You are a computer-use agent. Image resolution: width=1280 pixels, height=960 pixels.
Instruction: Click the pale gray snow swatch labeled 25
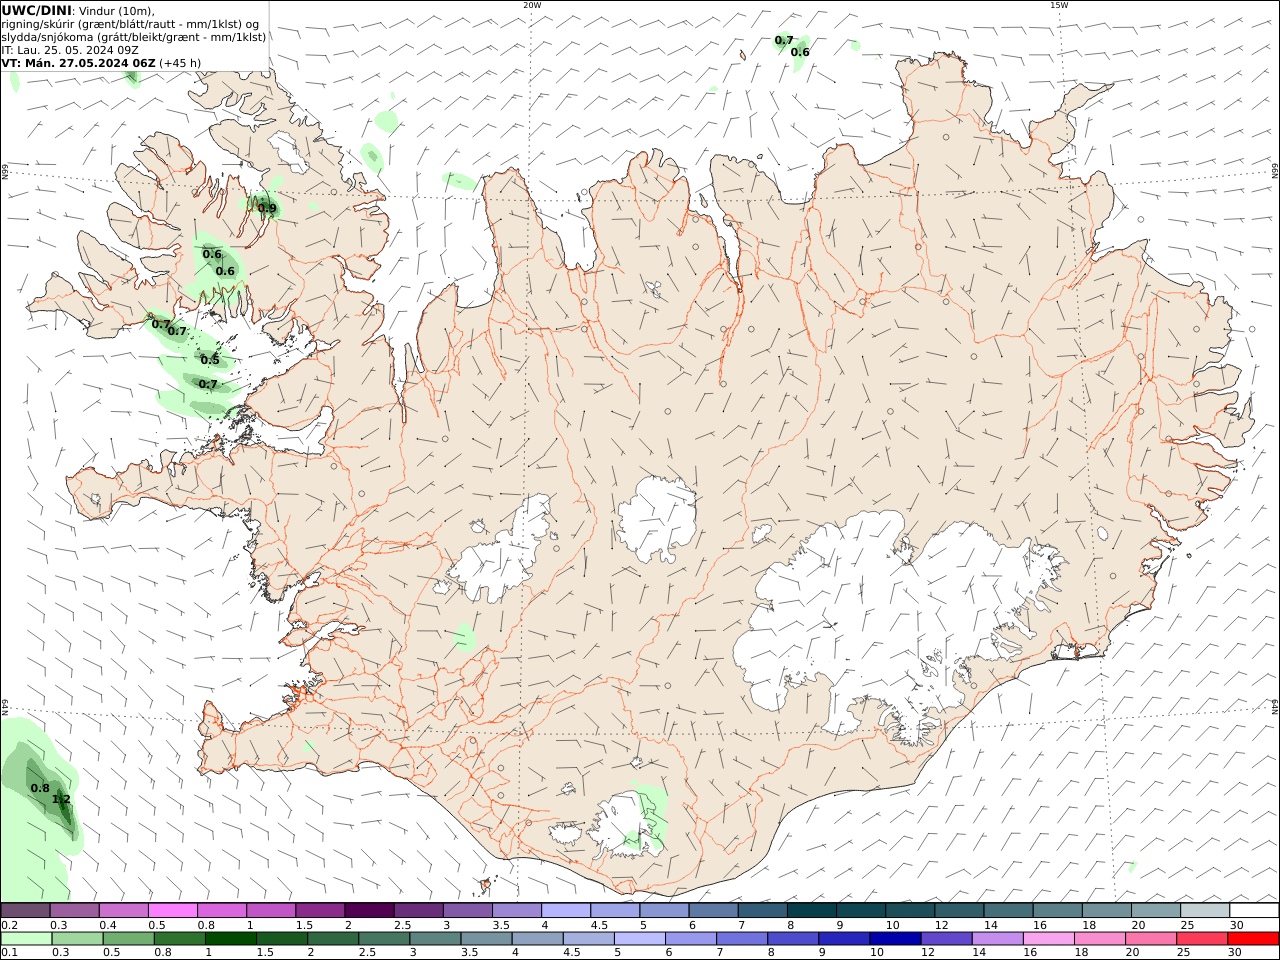pos(1204,910)
